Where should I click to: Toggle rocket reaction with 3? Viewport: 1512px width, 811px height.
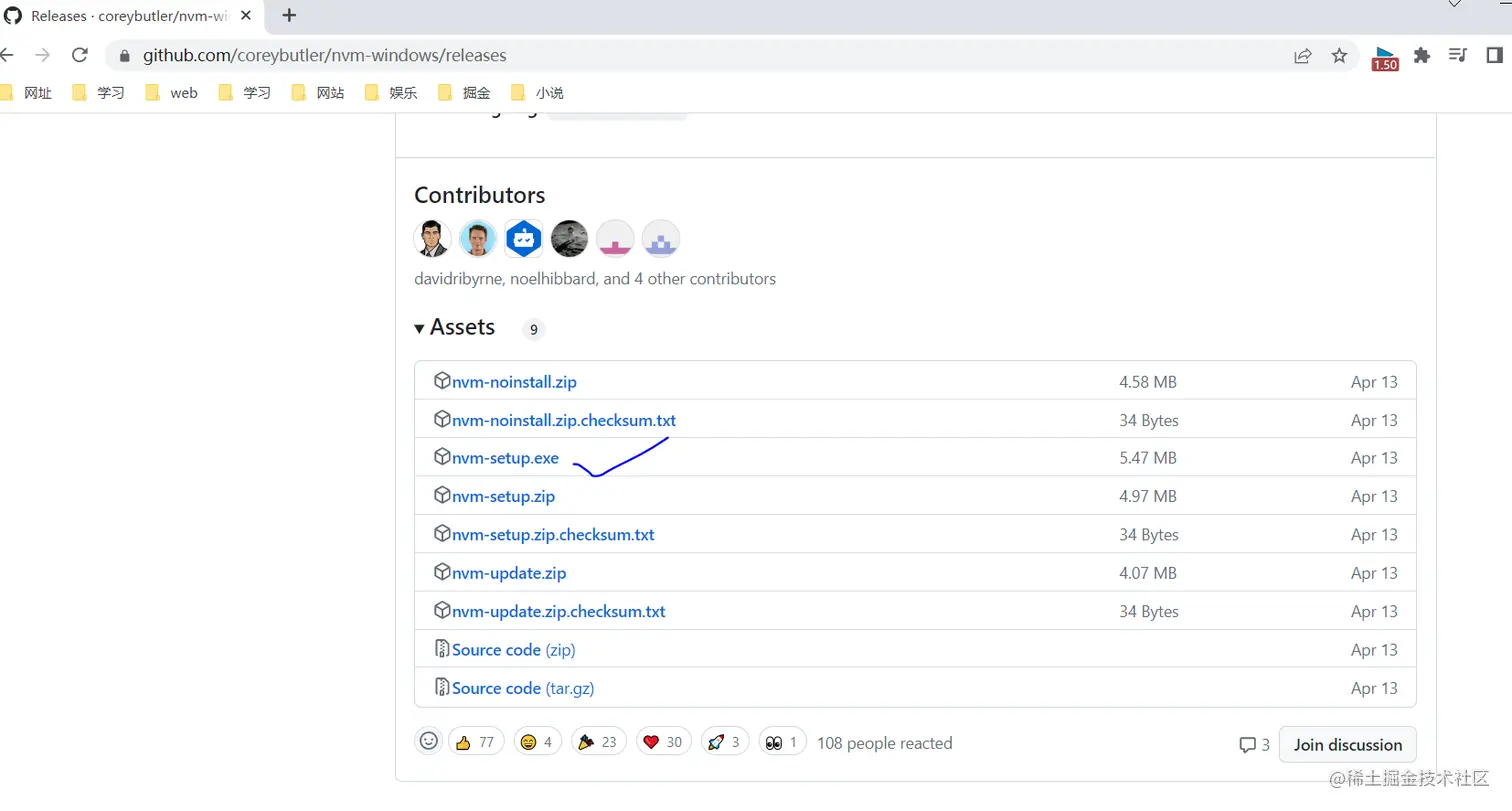pos(725,742)
